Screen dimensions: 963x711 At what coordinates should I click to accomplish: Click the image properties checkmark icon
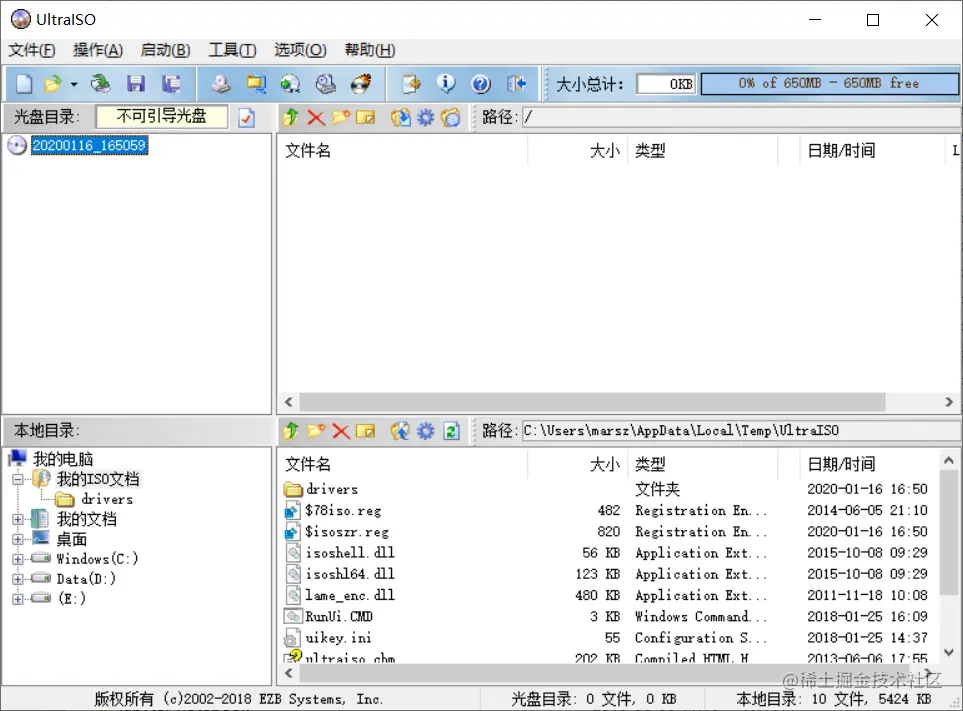[x=246, y=117]
